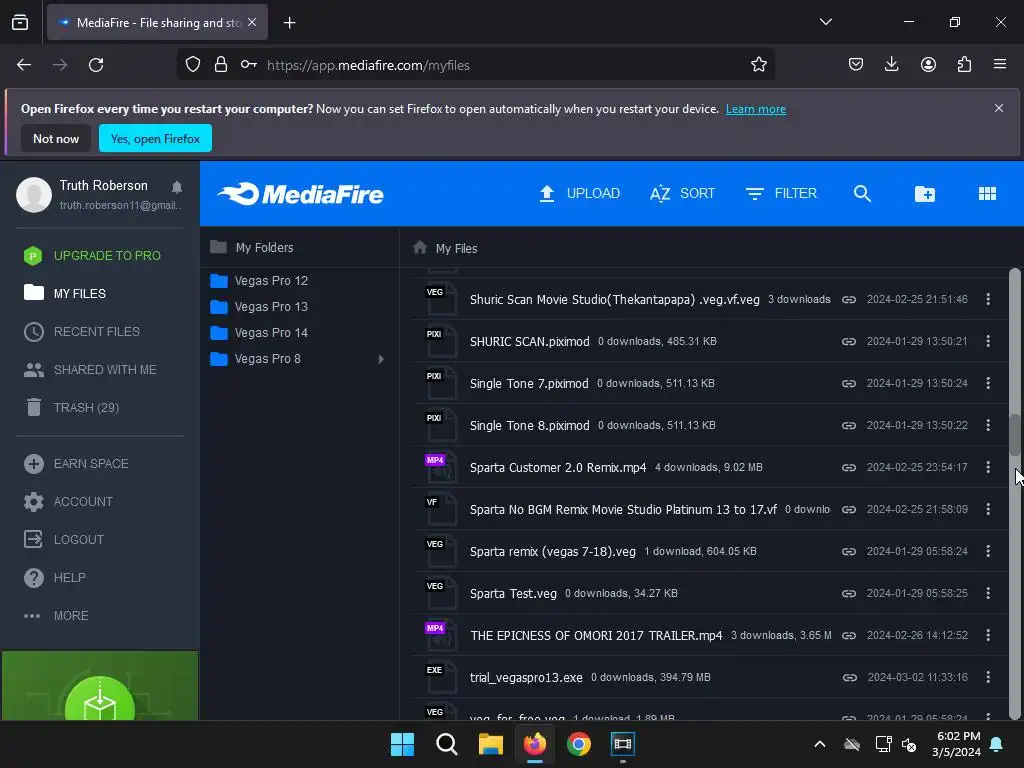
Task: Open the Sort menu
Action: point(682,193)
